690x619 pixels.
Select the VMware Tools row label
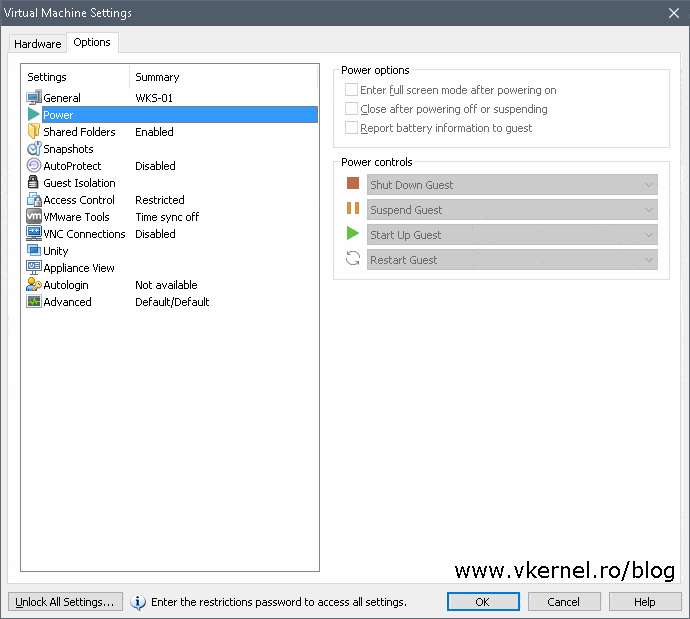[76, 217]
